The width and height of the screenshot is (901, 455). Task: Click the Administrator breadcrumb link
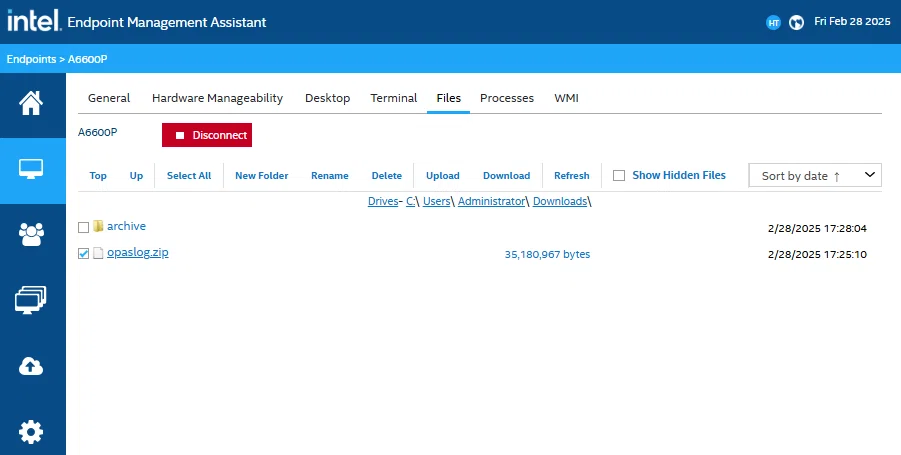tap(491, 202)
